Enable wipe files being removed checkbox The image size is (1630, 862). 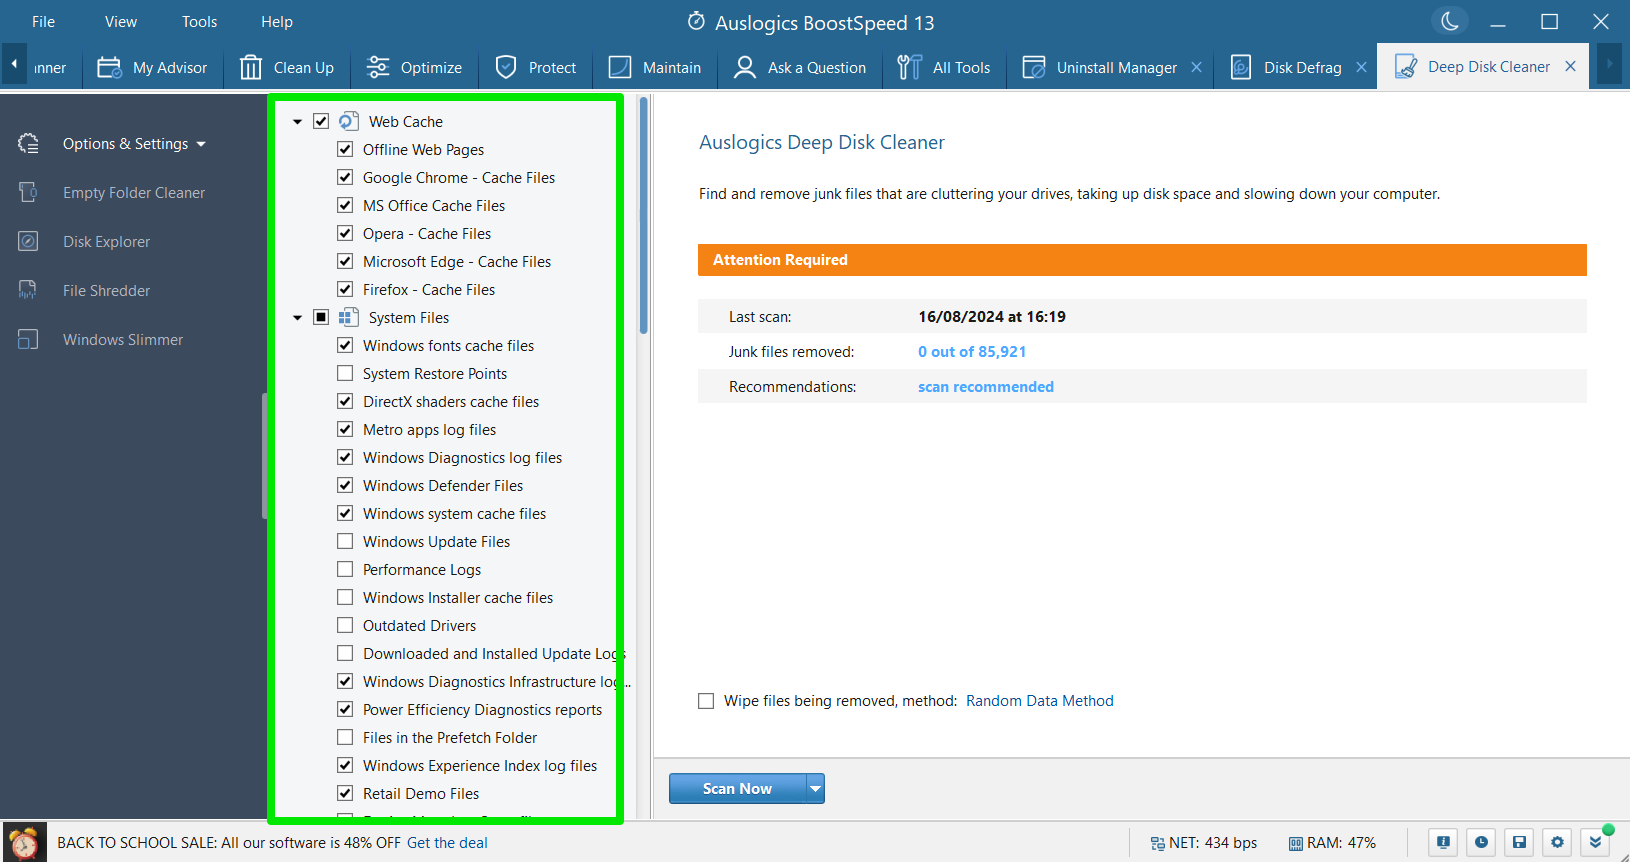[x=706, y=701]
